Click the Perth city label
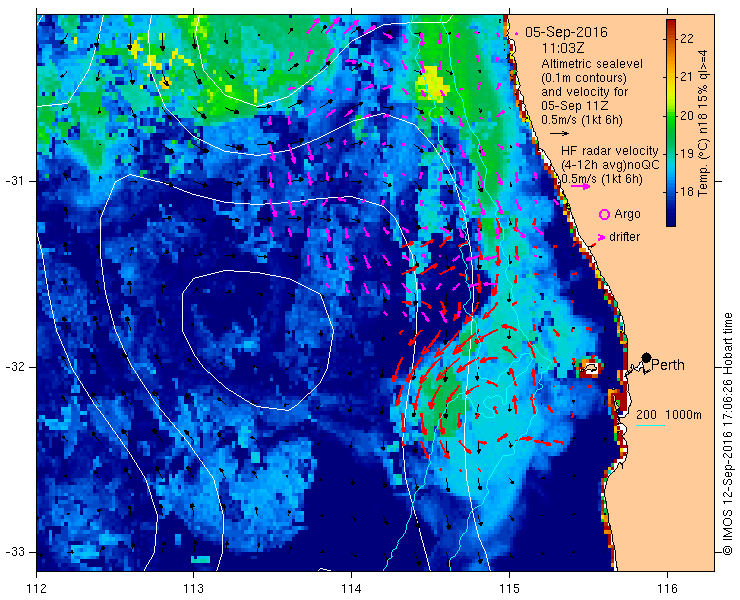740x600 pixels. [x=668, y=365]
